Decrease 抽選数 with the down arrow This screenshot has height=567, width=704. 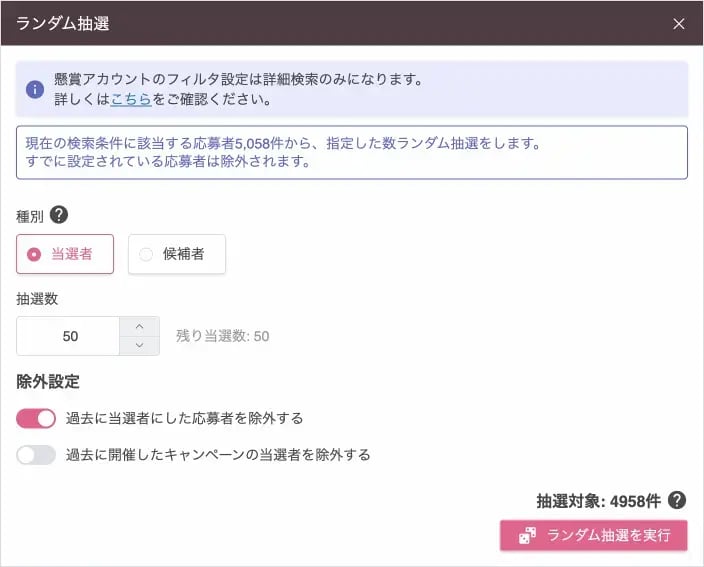139,346
